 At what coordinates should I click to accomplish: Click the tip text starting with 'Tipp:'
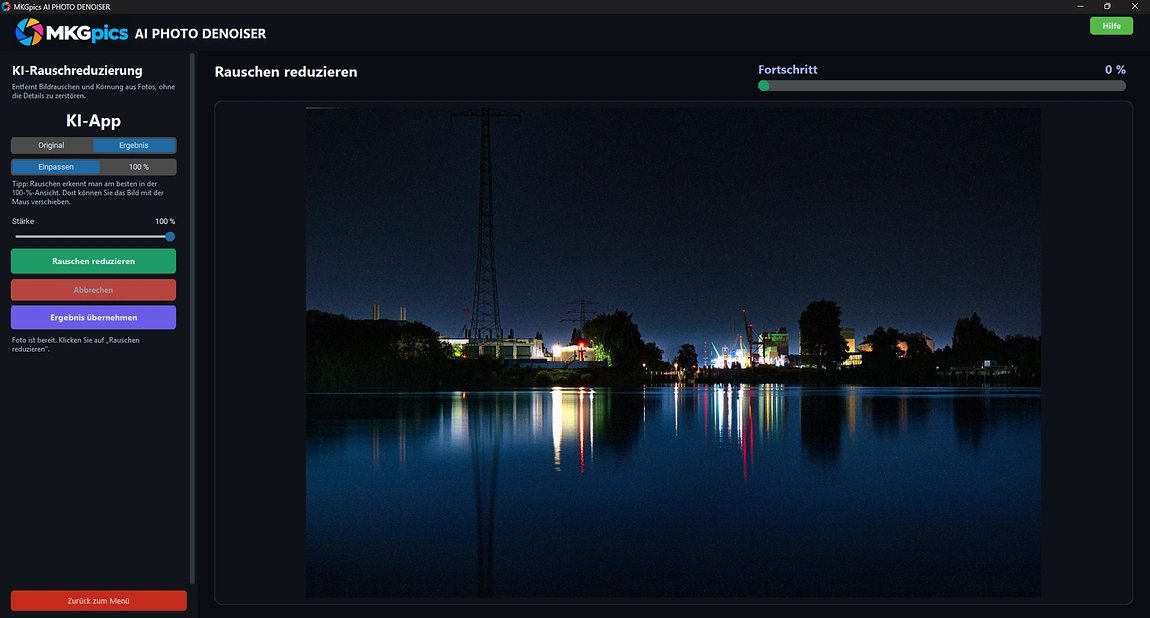(x=88, y=193)
